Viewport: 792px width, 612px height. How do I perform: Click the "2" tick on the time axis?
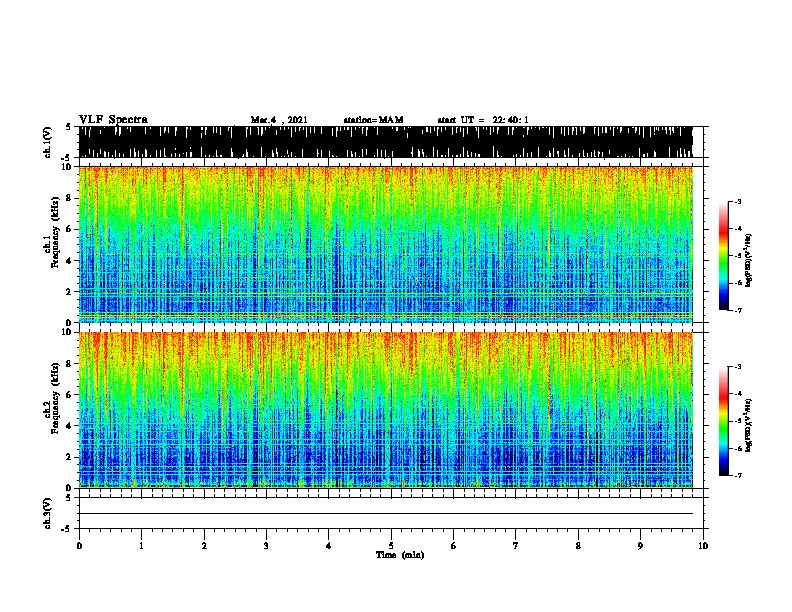(204, 545)
